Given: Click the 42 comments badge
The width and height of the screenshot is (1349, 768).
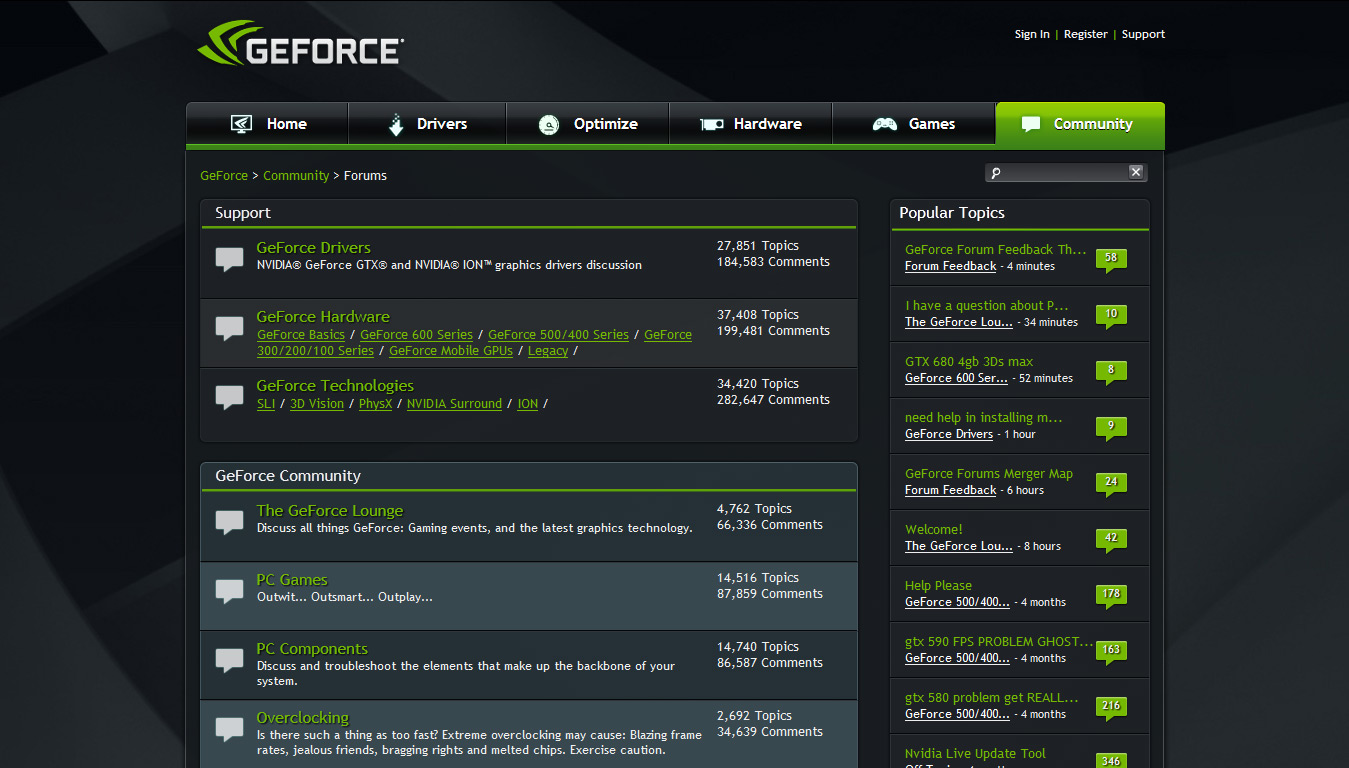Looking at the screenshot, I should [x=1111, y=539].
